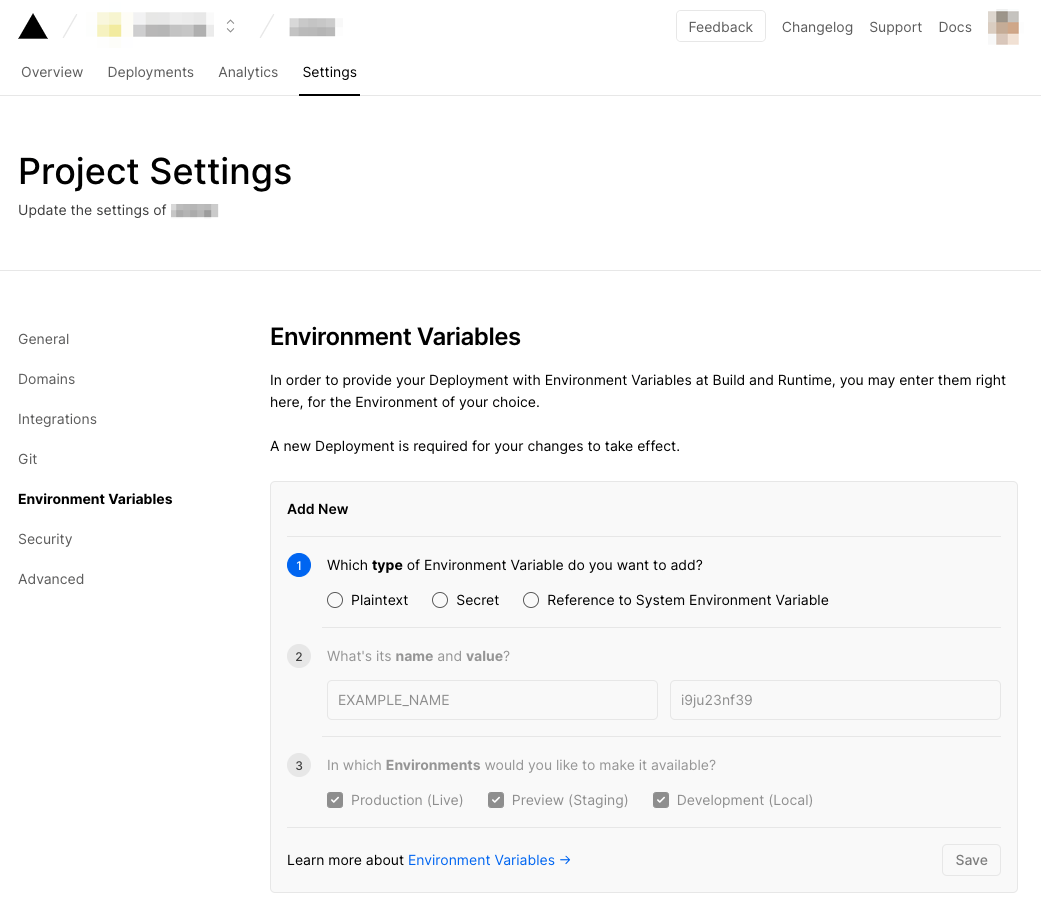Expand the team switcher chevron
The height and width of the screenshot is (911, 1041).
231,27
